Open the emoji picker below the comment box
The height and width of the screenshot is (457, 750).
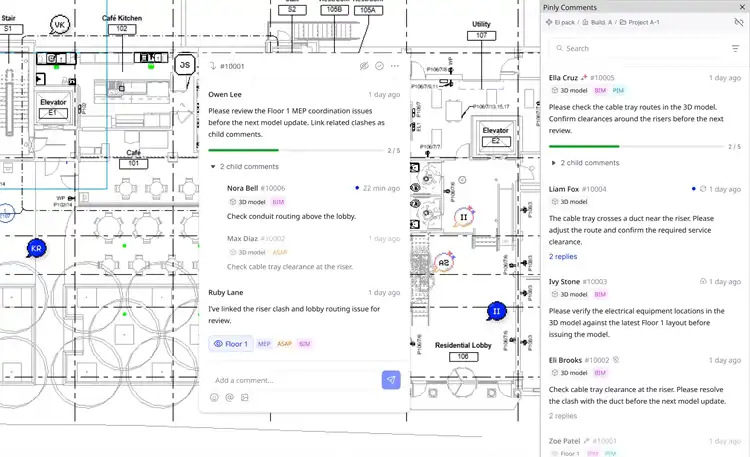point(214,397)
